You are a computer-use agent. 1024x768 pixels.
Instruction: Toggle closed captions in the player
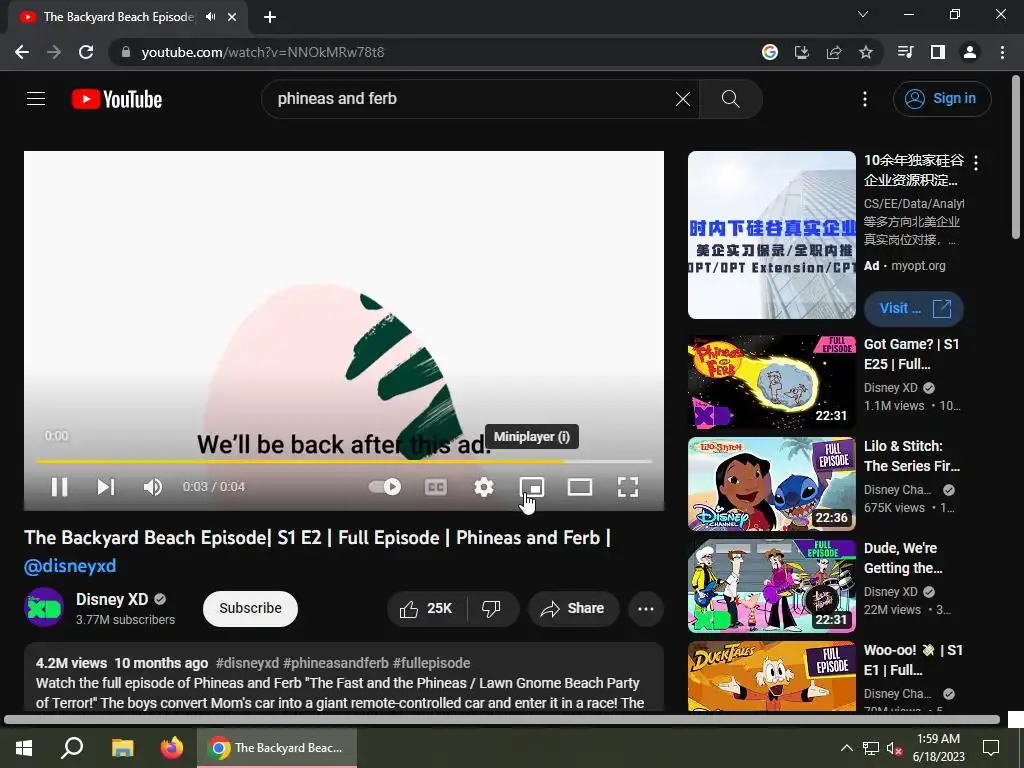point(436,487)
